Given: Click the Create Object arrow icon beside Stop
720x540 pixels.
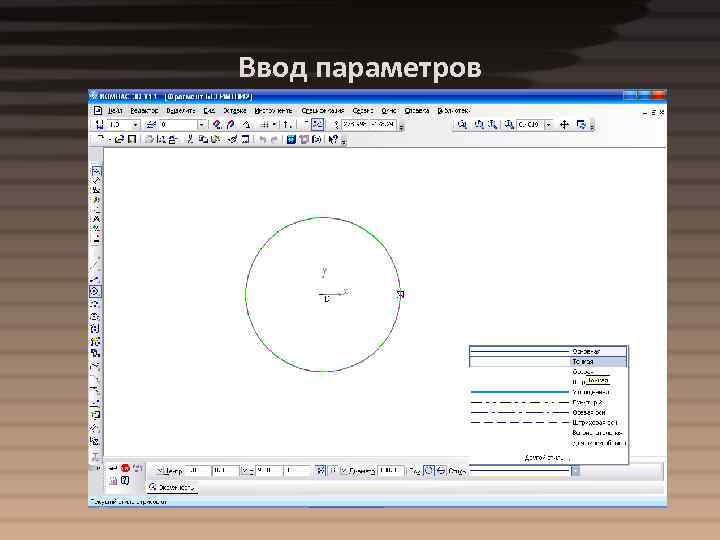Looking at the screenshot, I should click(113, 468).
